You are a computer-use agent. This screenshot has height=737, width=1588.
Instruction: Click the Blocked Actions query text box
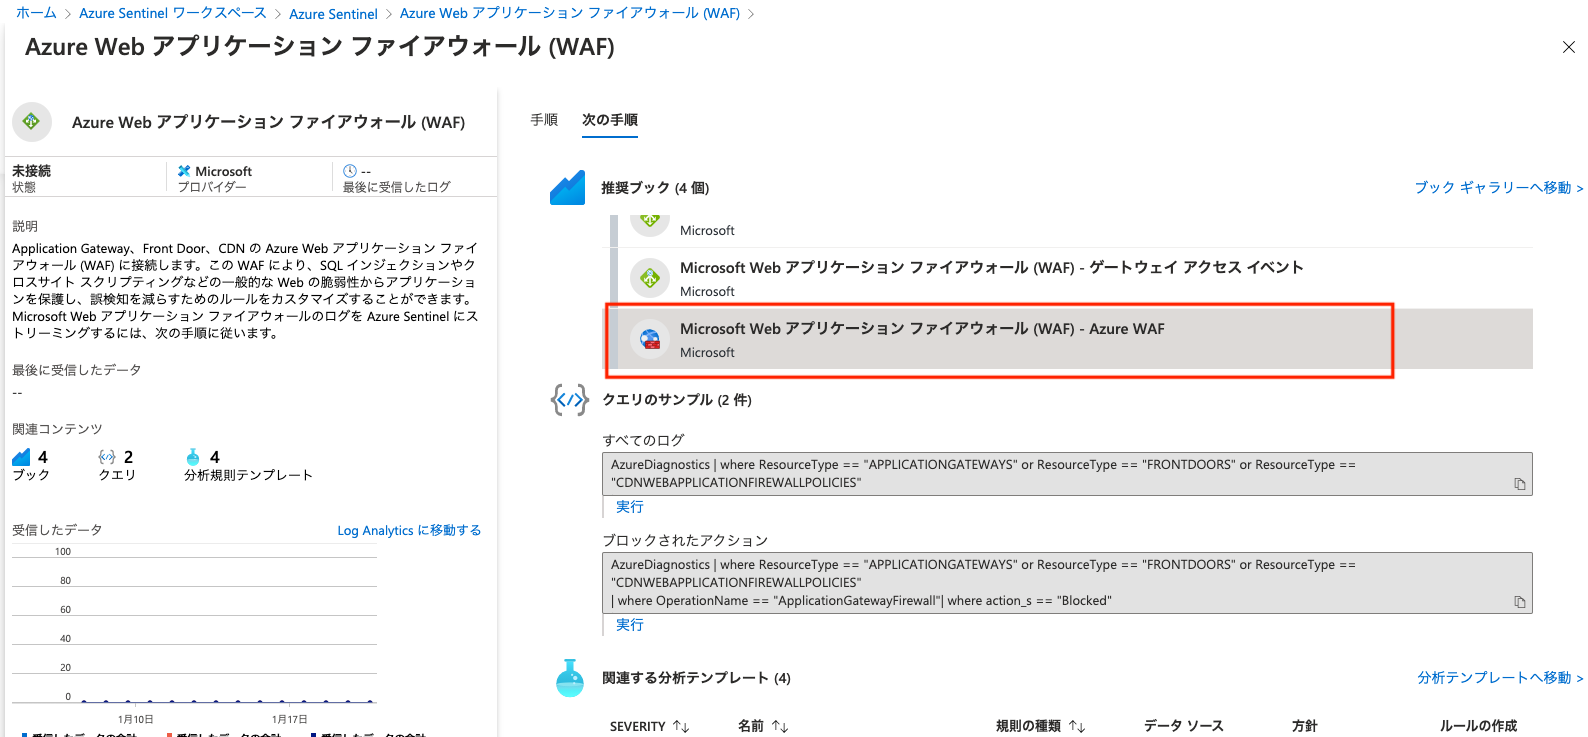click(1067, 583)
